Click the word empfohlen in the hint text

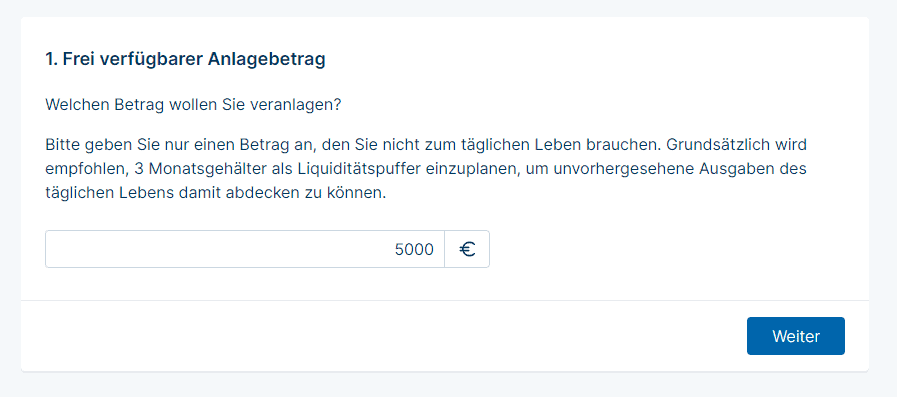tap(86, 169)
